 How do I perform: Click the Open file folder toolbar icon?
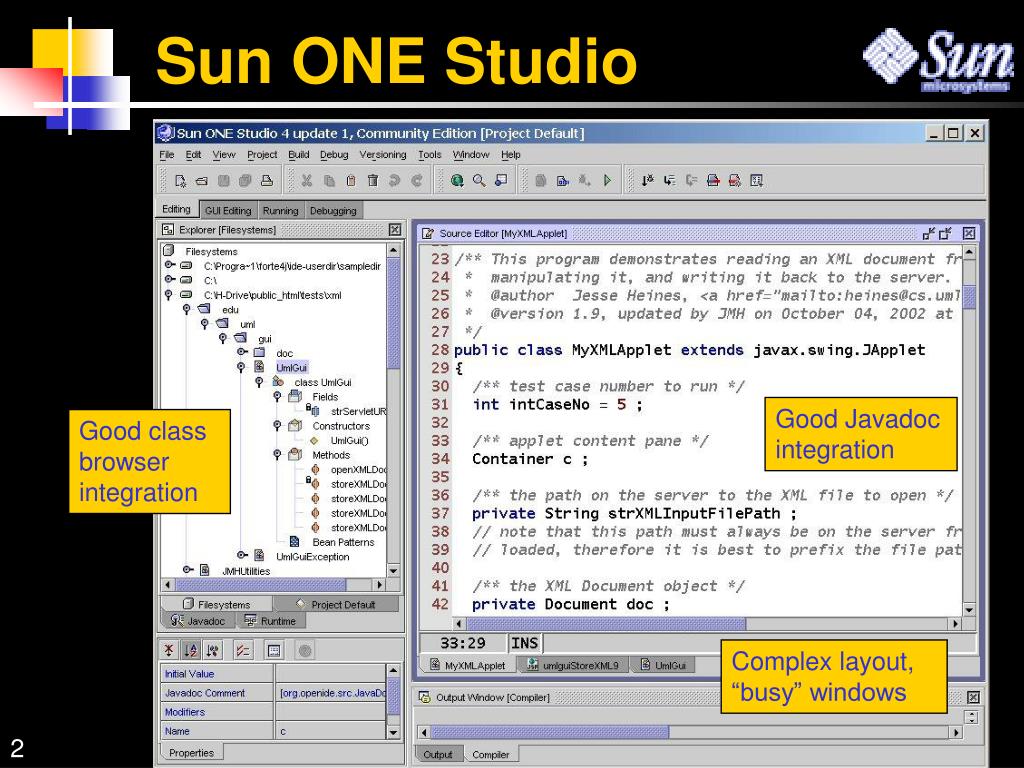[x=202, y=181]
